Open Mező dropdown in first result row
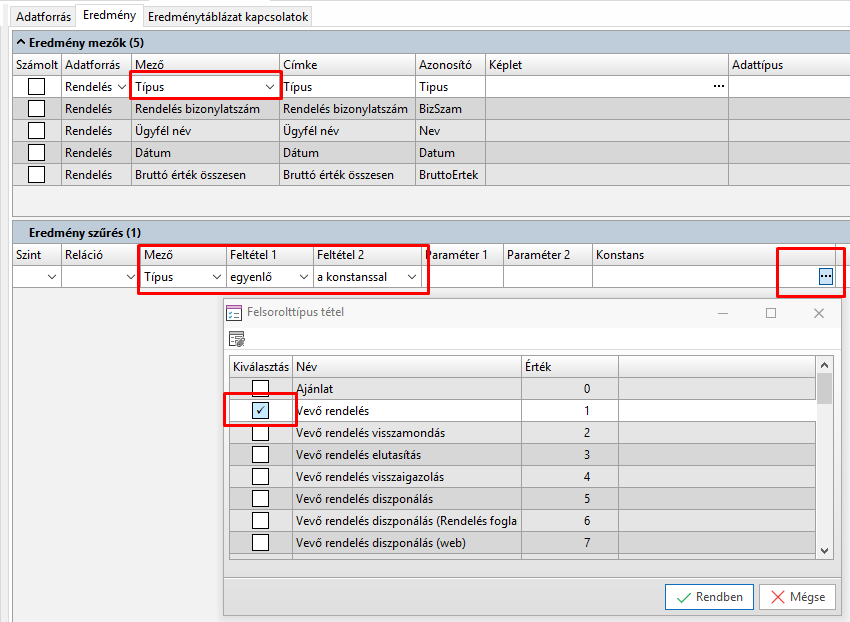 (x=269, y=87)
